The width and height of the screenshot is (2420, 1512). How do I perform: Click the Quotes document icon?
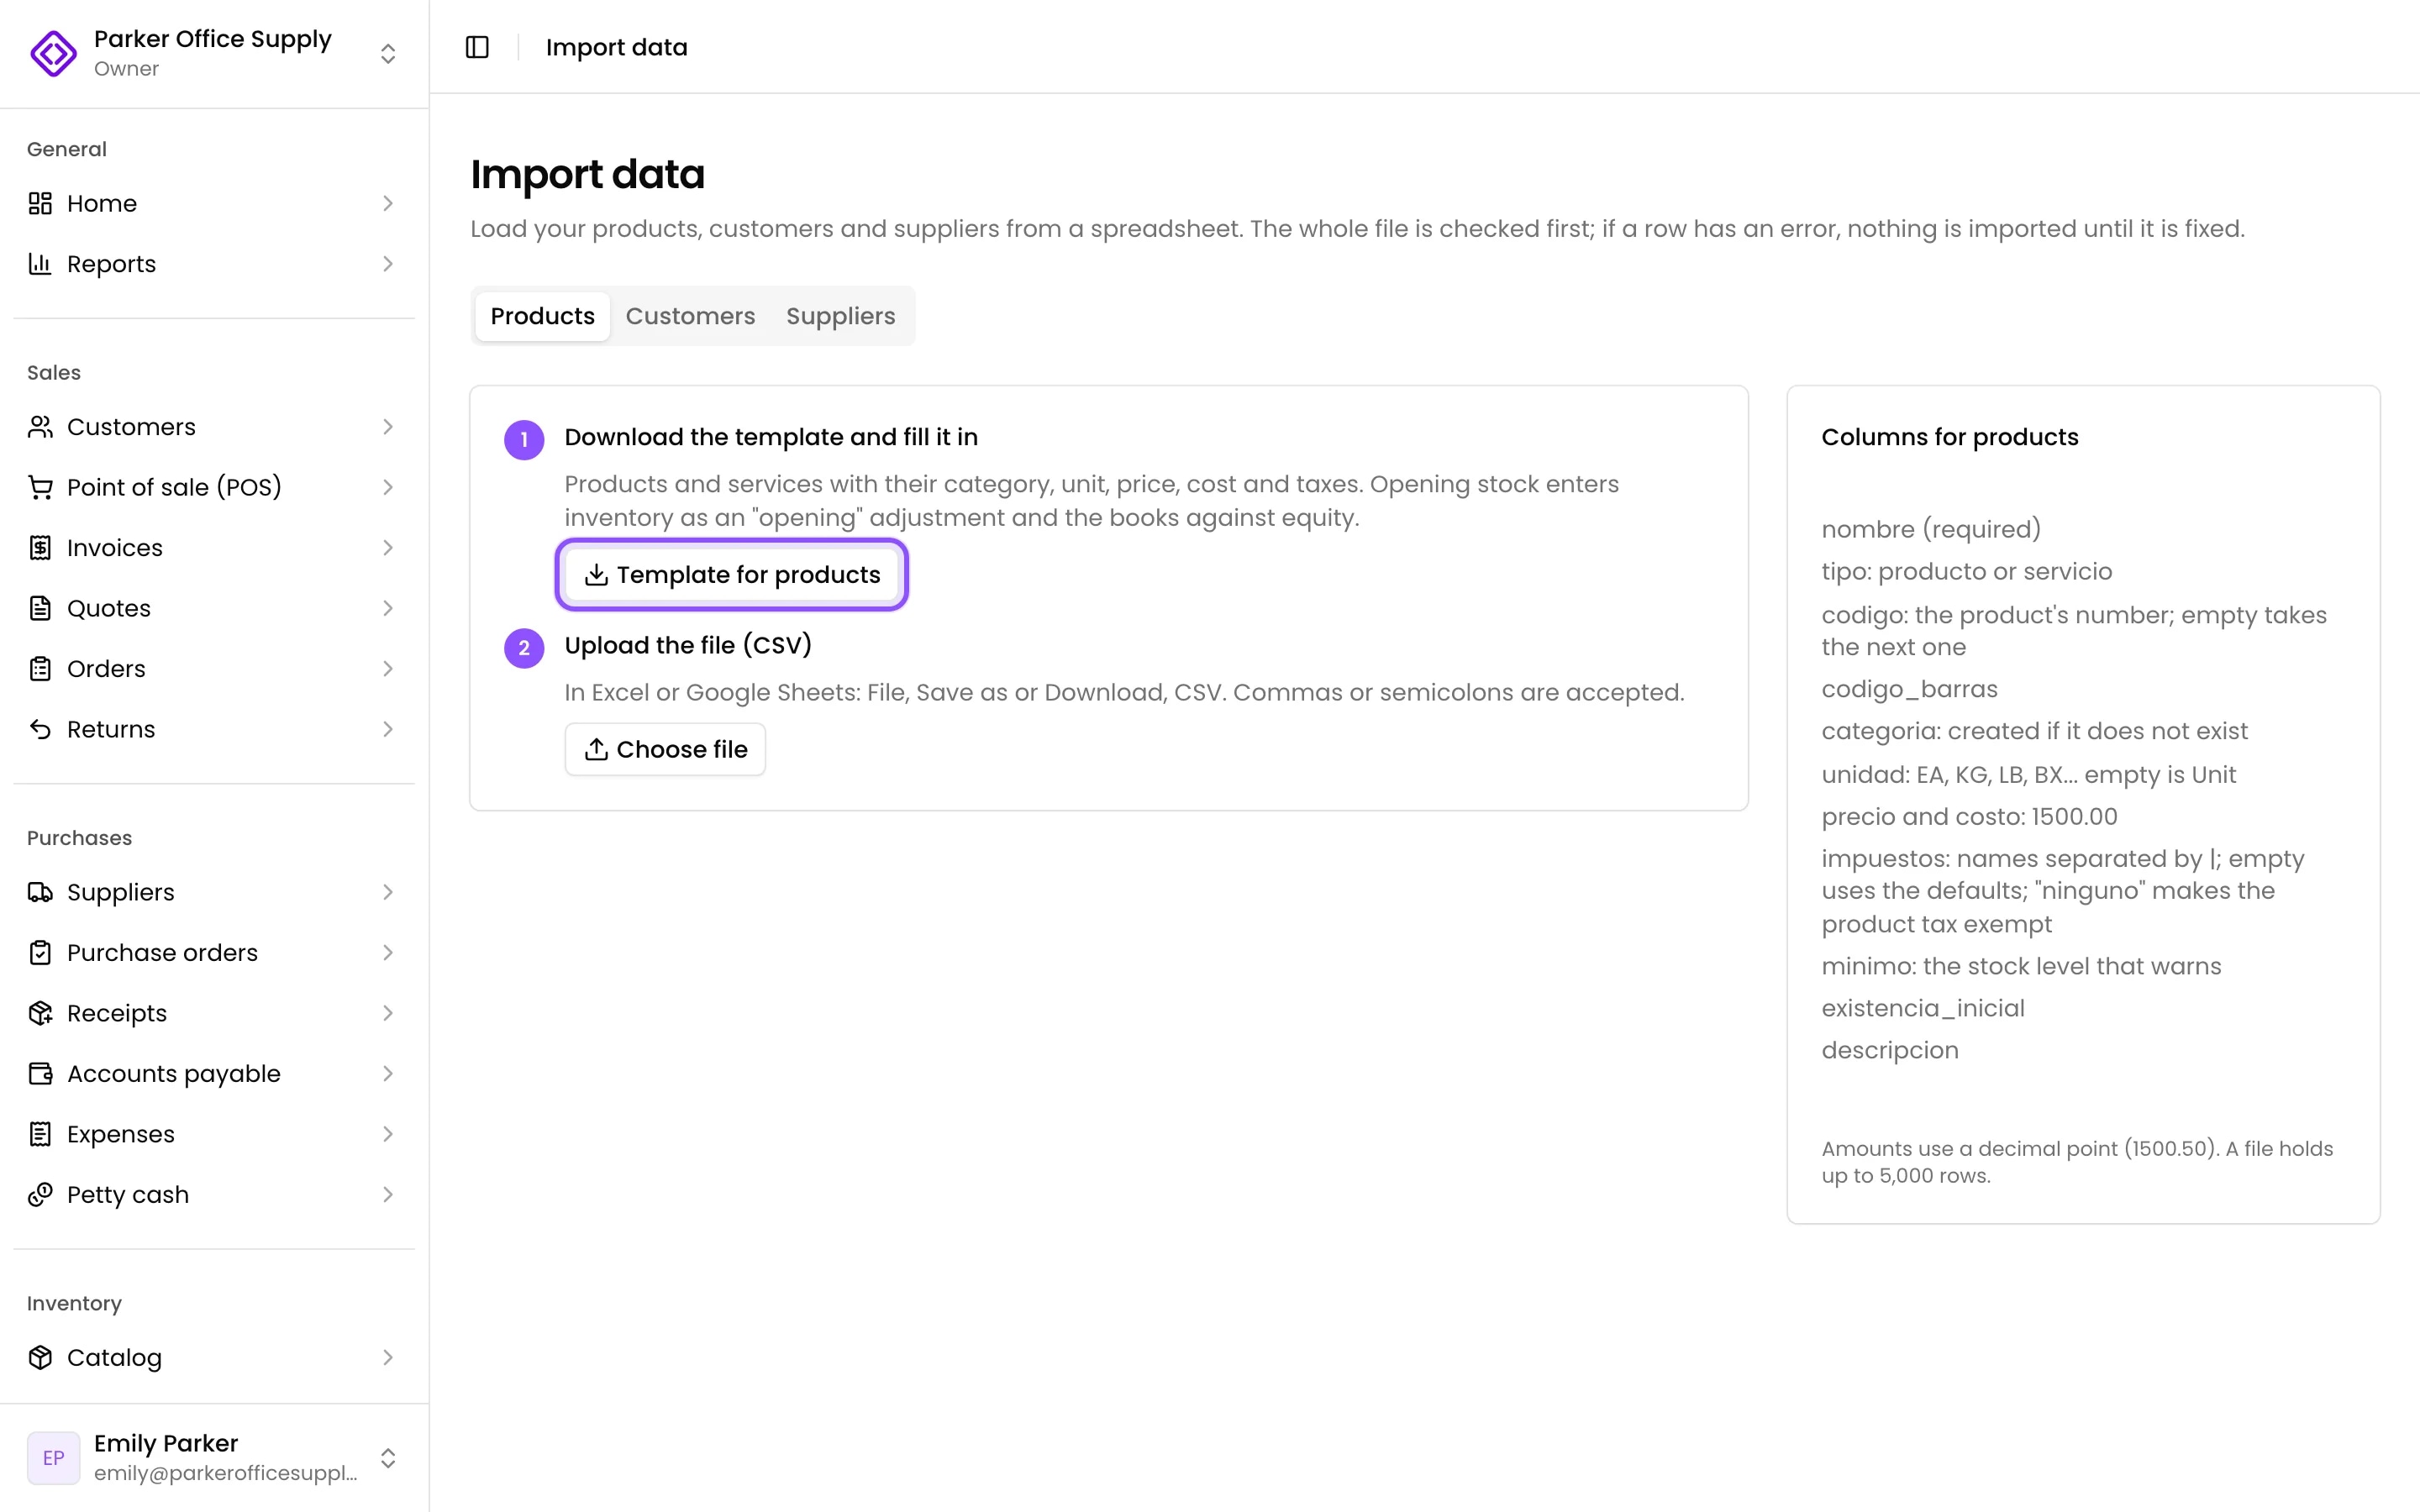coord(40,608)
